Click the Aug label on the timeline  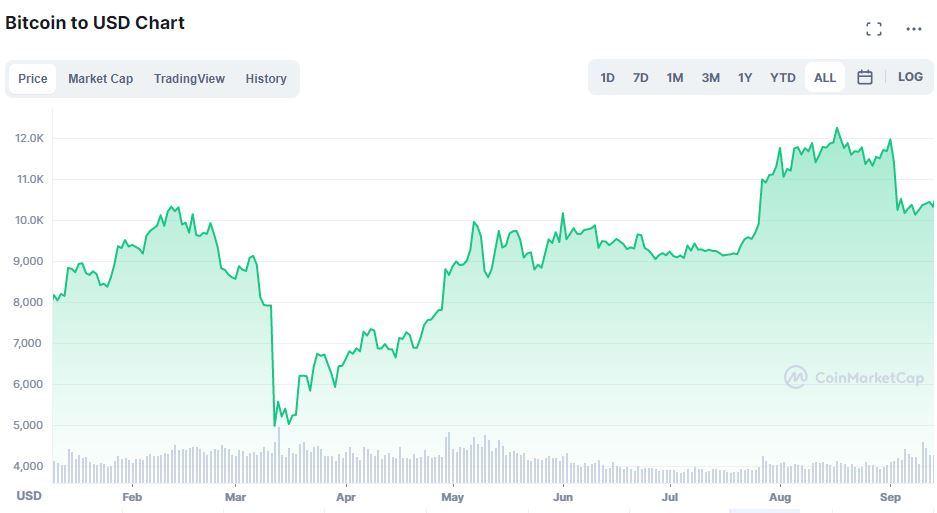pos(780,497)
